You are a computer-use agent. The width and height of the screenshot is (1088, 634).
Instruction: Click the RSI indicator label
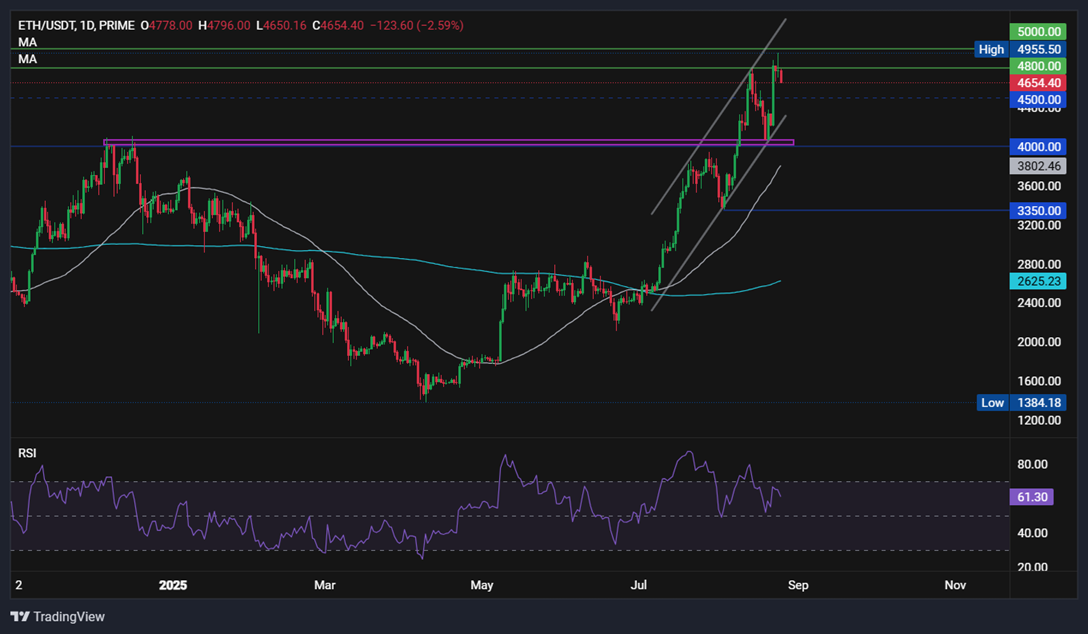coord(27,453)
